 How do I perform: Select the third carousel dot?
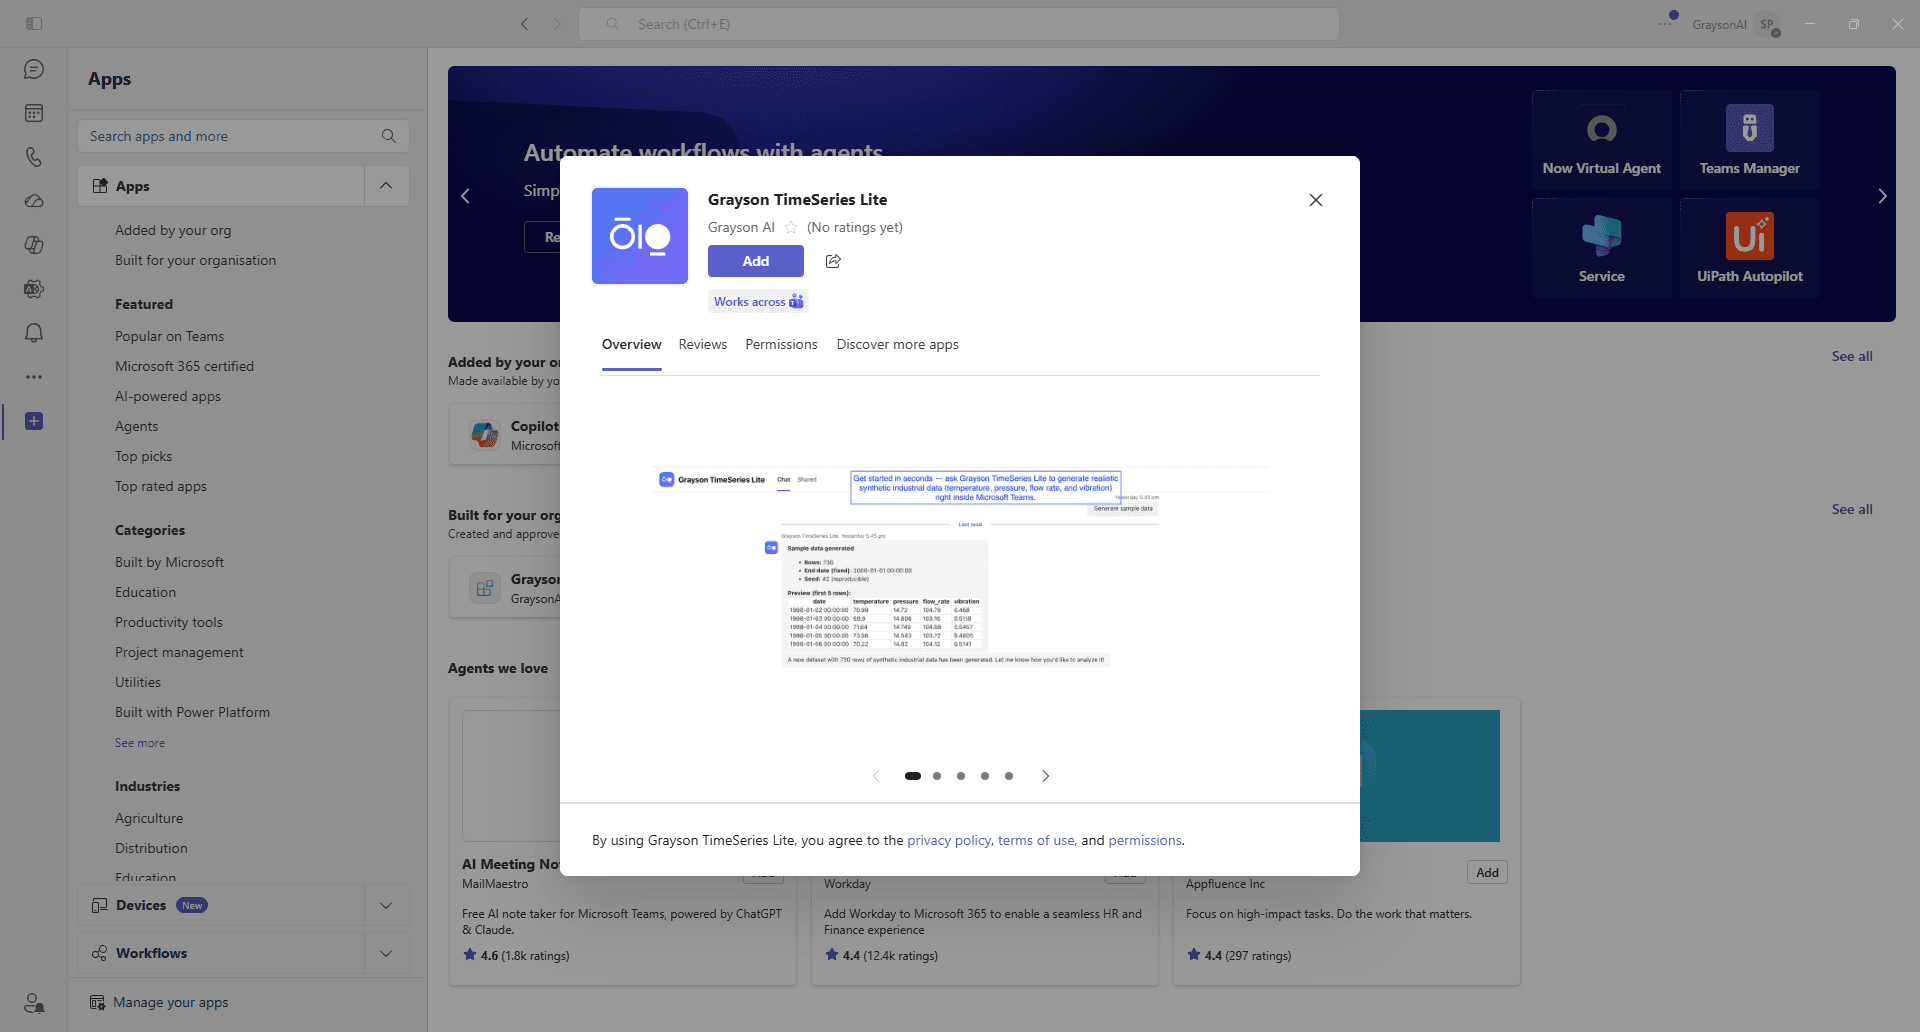961,776
